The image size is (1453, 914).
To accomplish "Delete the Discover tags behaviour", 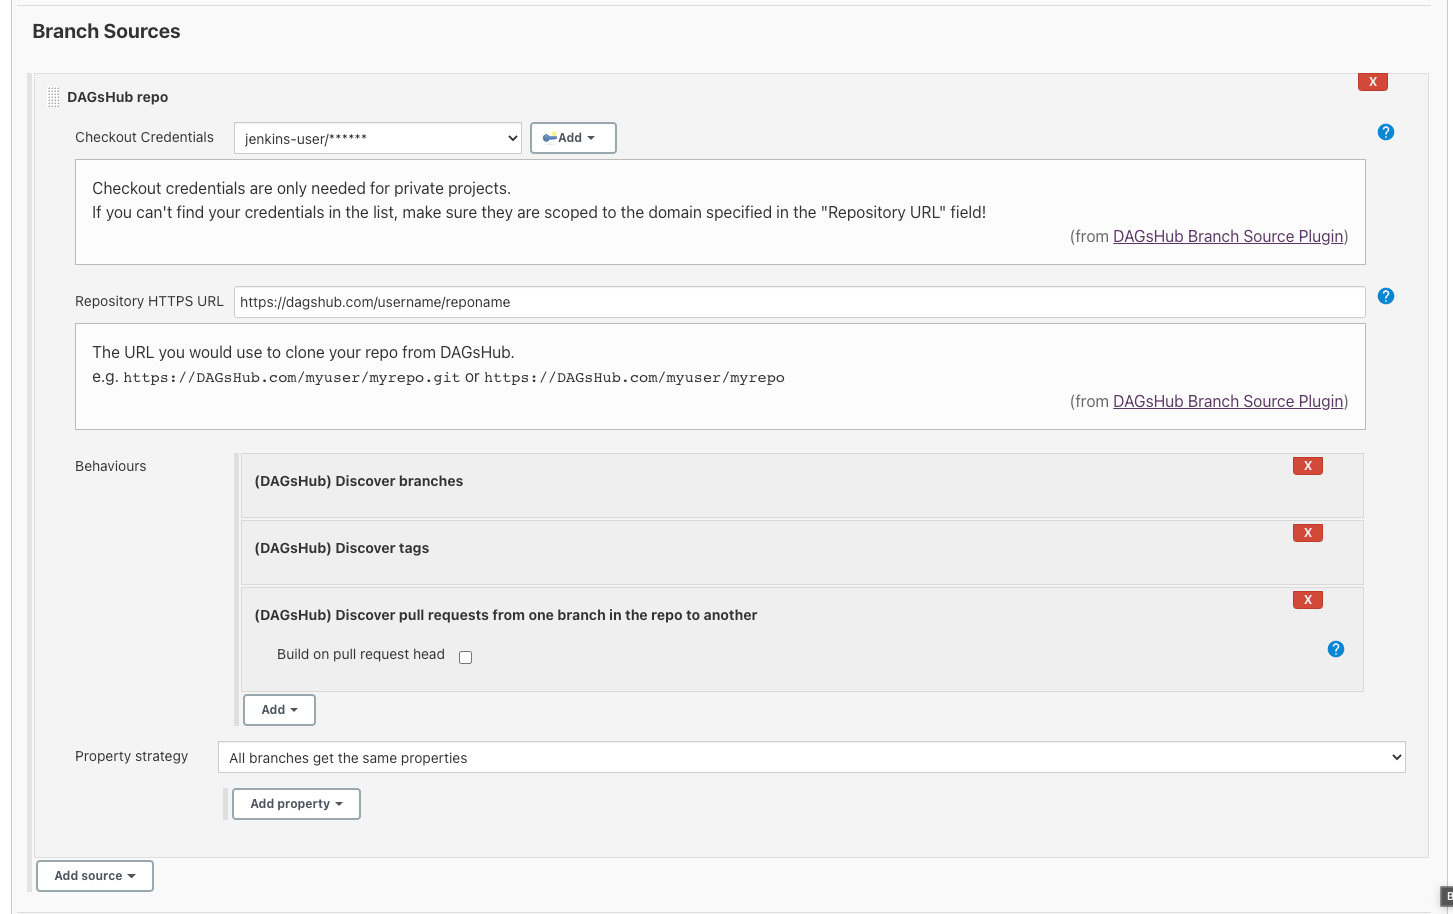I will (x=1307, y=532).
